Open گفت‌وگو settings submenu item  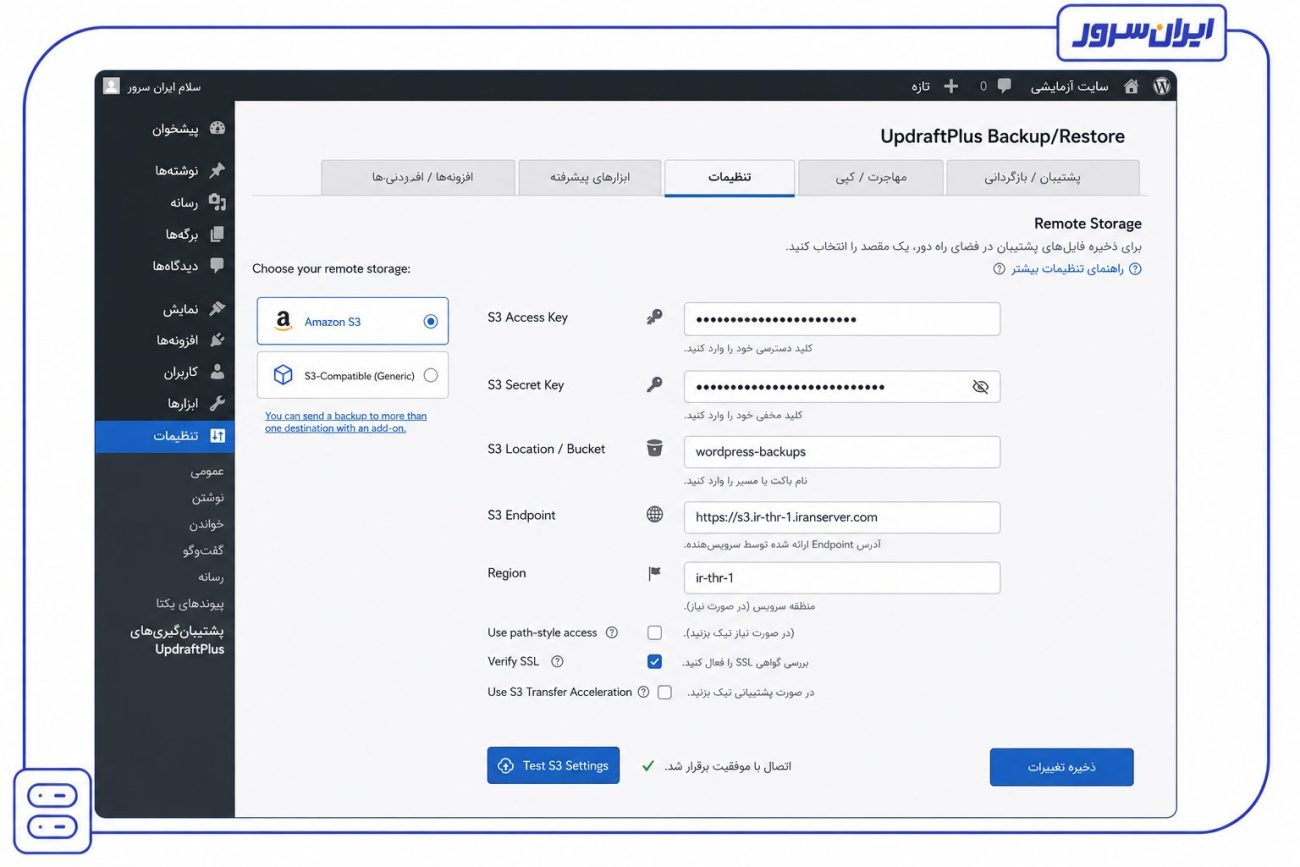pos(204,550)
